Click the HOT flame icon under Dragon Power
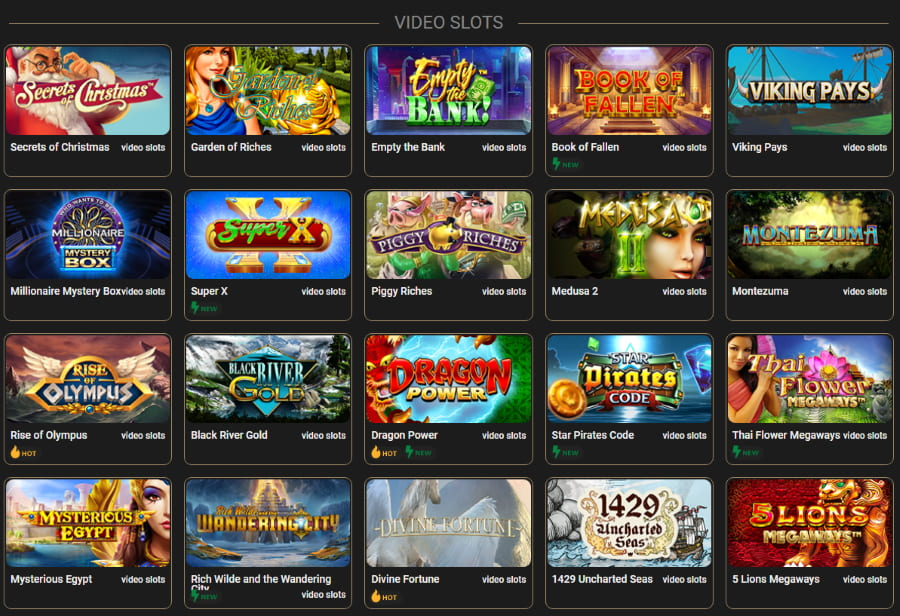900x616 pixels. (376, 452)
